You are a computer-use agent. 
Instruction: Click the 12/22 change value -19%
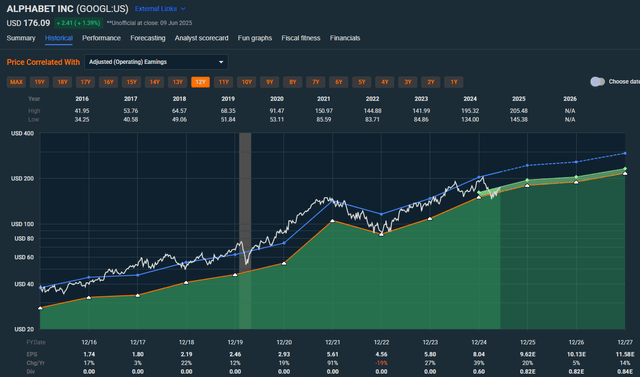pos(382,363)
